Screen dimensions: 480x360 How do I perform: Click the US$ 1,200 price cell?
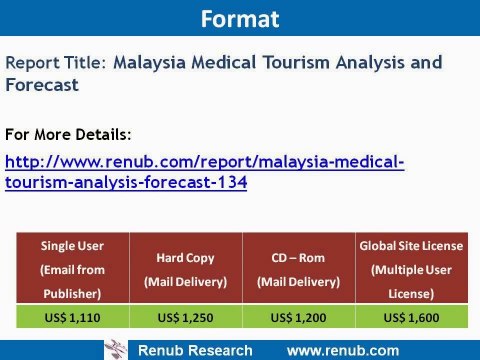pyautogui.click(x=299, y=317)
